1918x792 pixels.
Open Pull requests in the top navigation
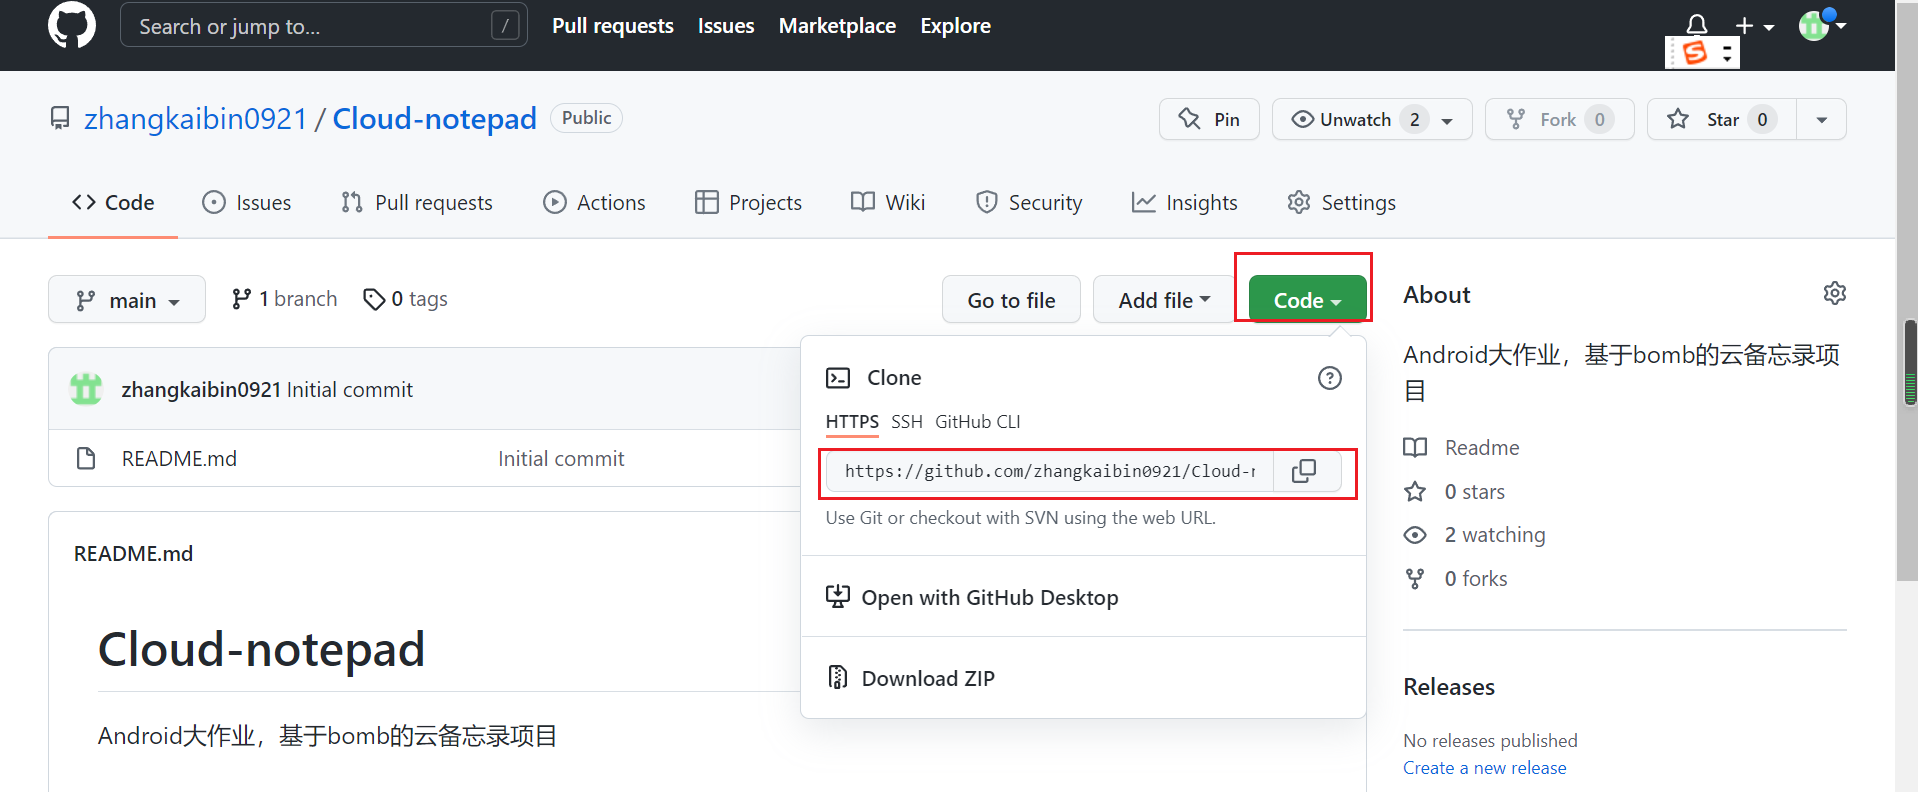click(613, 26)
